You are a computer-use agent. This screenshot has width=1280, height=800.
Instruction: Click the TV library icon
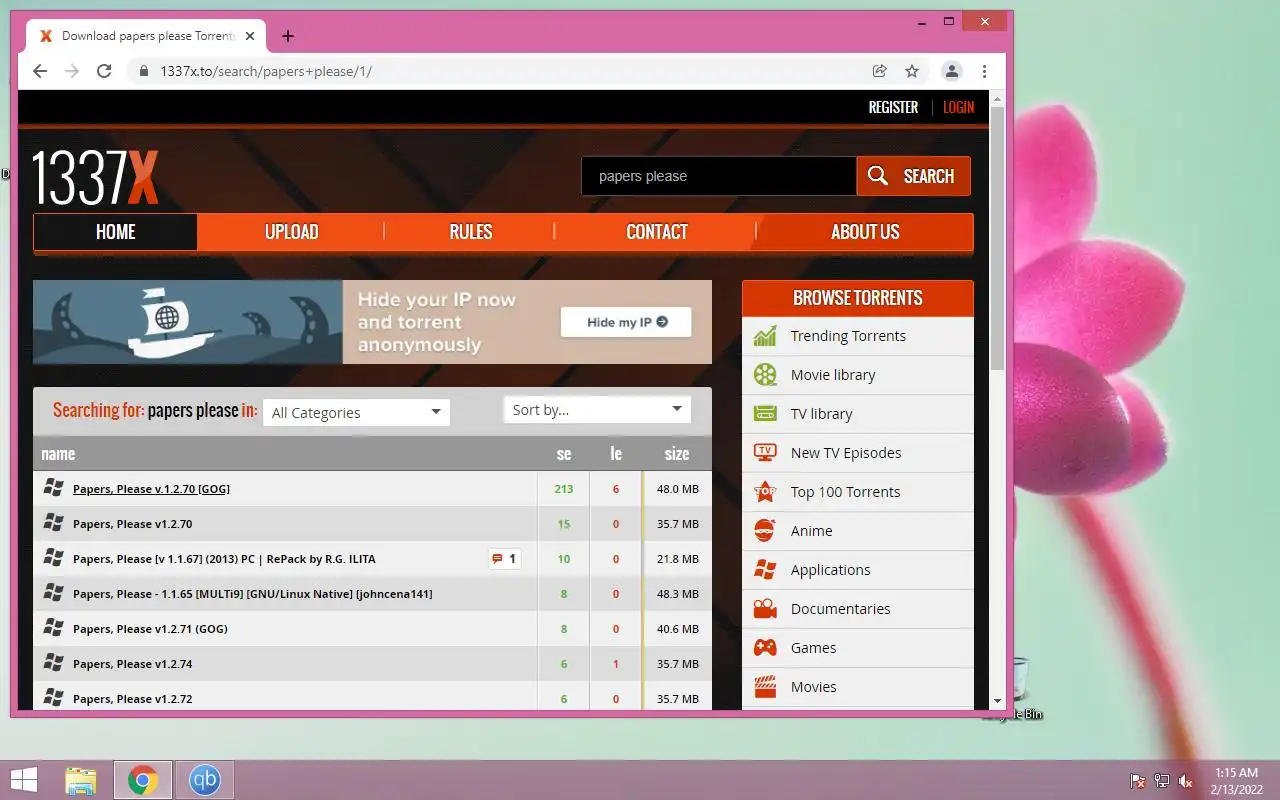(765, 414)
